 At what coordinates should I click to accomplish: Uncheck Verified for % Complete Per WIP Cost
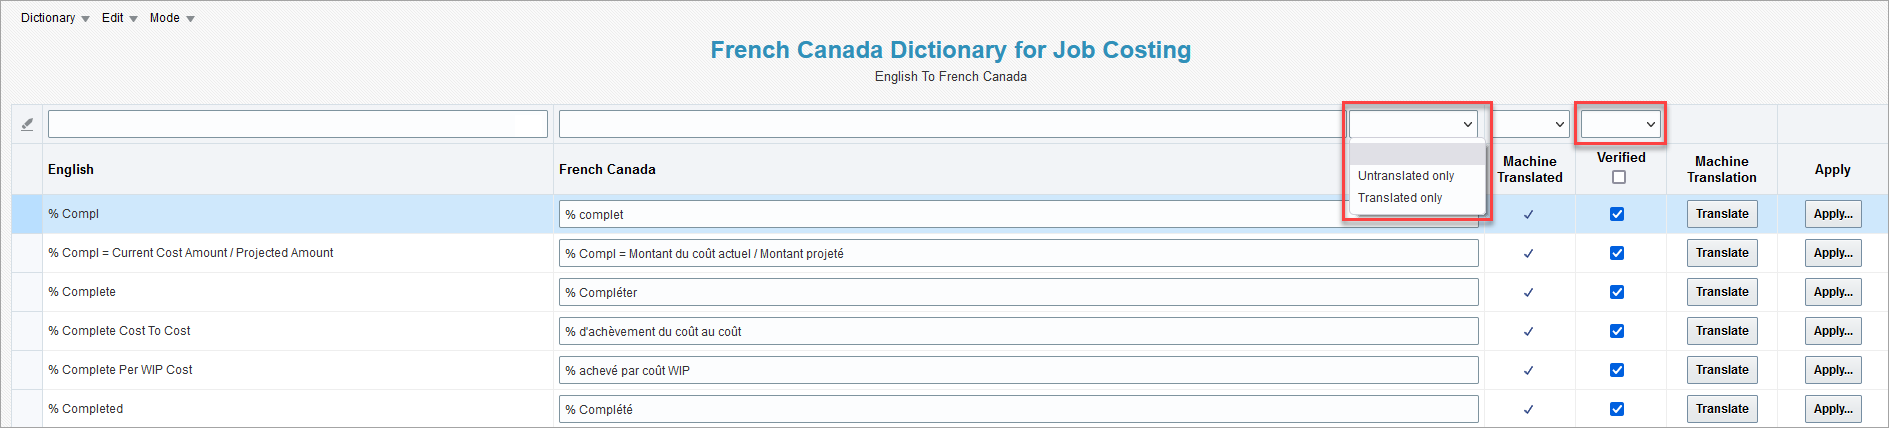pos(1617,370)
